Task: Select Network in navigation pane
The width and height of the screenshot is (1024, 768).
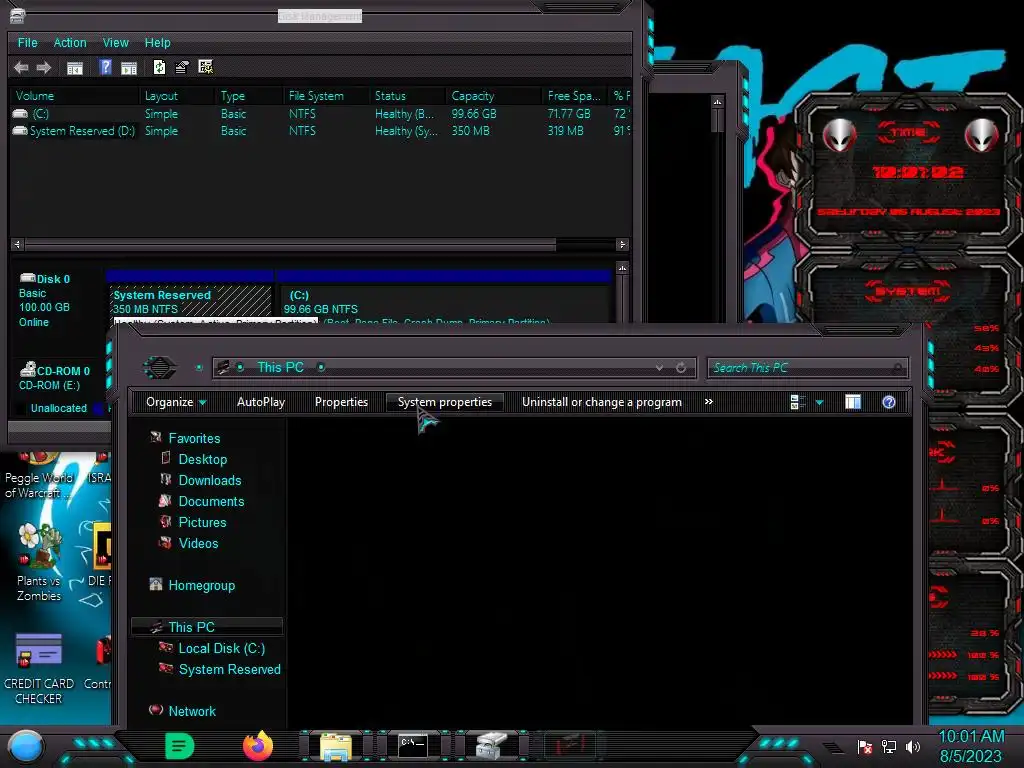Action: (191, 711)
